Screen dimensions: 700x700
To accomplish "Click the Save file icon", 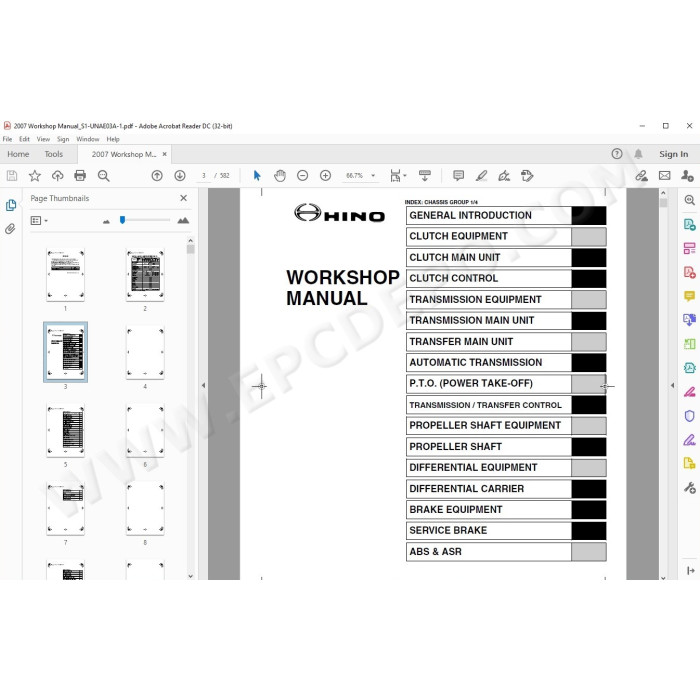I will (x=12, y=176).
